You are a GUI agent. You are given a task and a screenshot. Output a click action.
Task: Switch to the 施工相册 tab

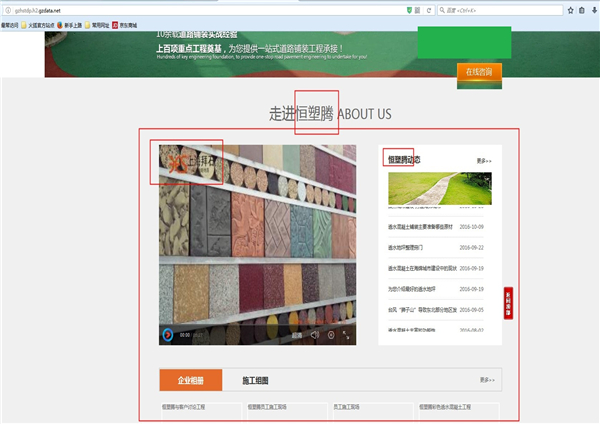point(255,380)
